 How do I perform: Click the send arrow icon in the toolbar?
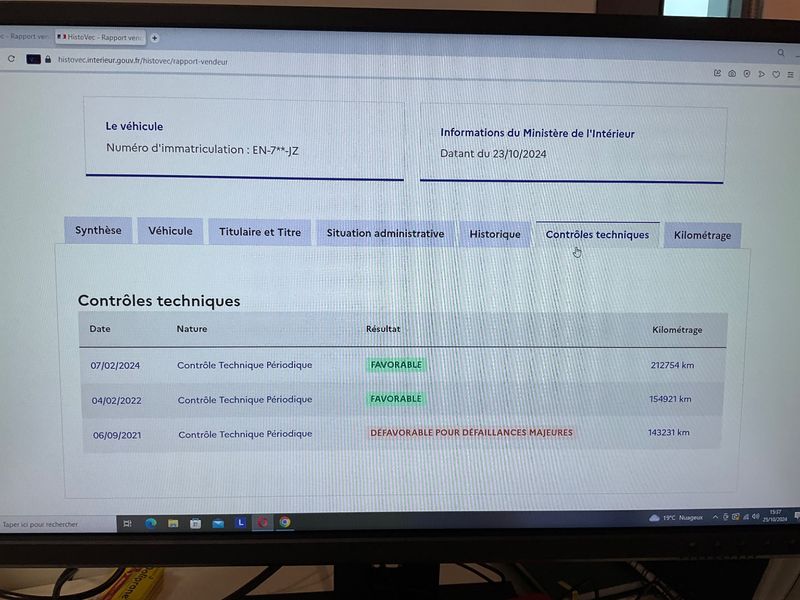pos(761,74)
